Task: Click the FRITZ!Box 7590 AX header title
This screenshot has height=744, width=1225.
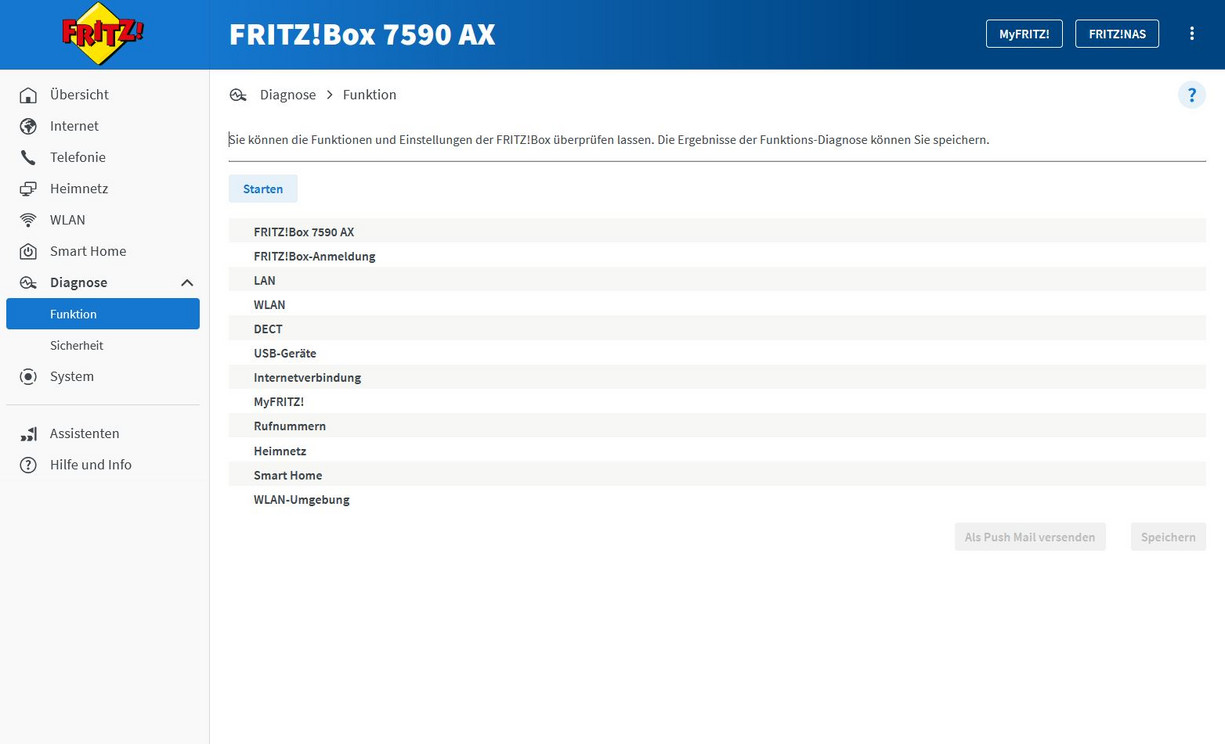Action: [362, 34]
